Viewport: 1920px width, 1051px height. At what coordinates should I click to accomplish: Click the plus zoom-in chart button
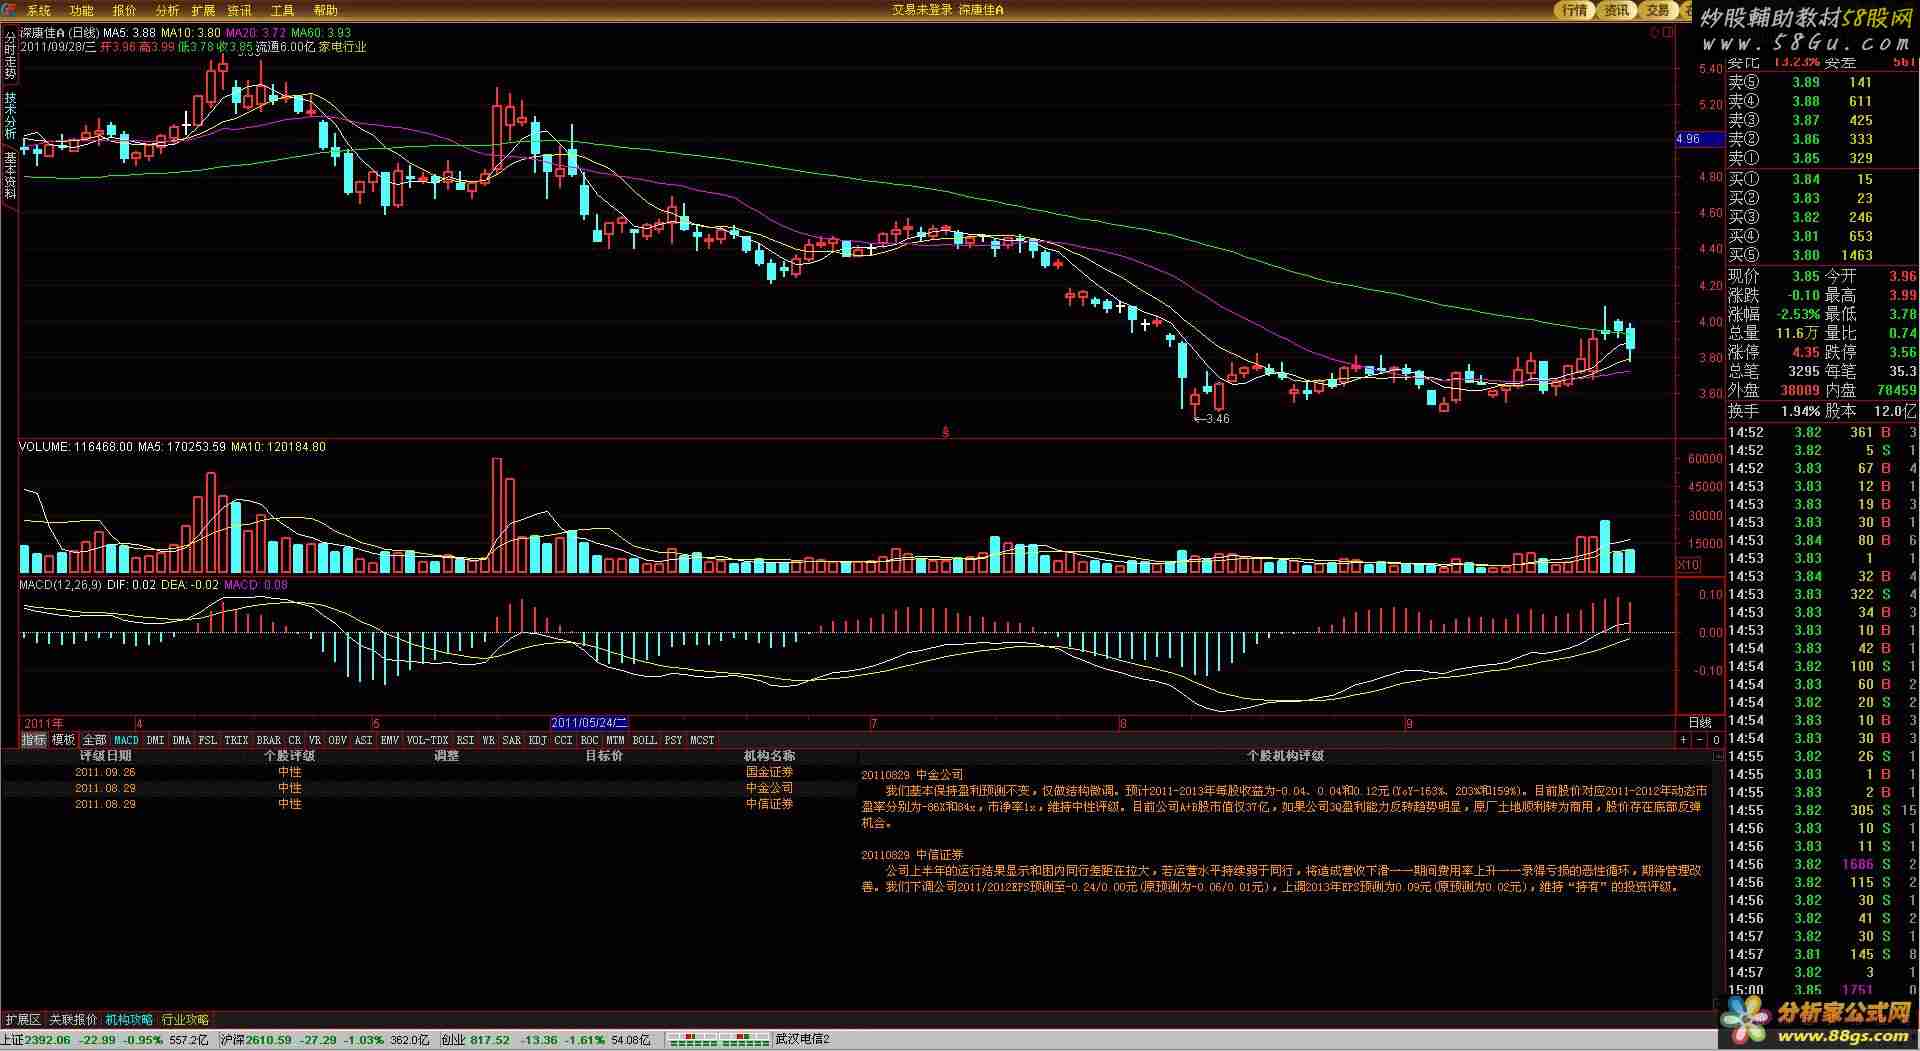click(x=1683, y=740)
